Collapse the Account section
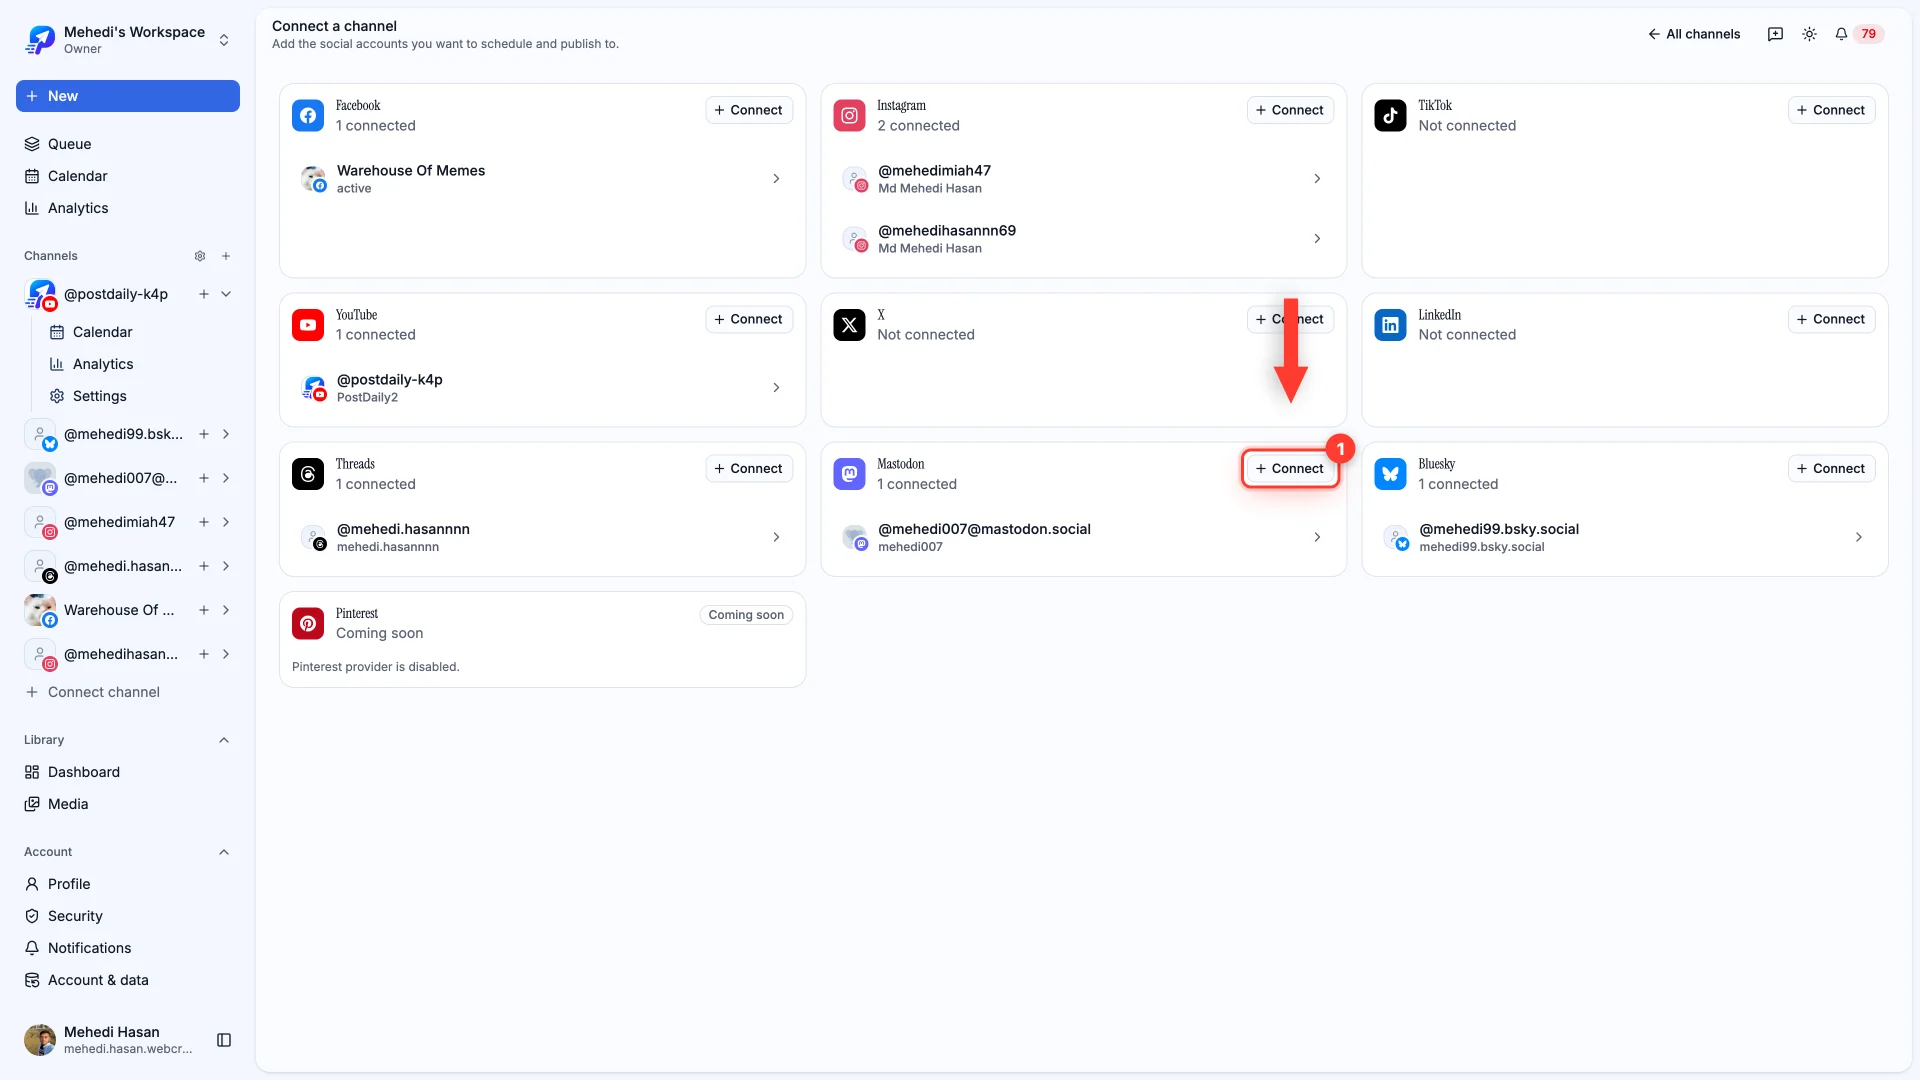The image size is (1920, 1080). point(224,852)
